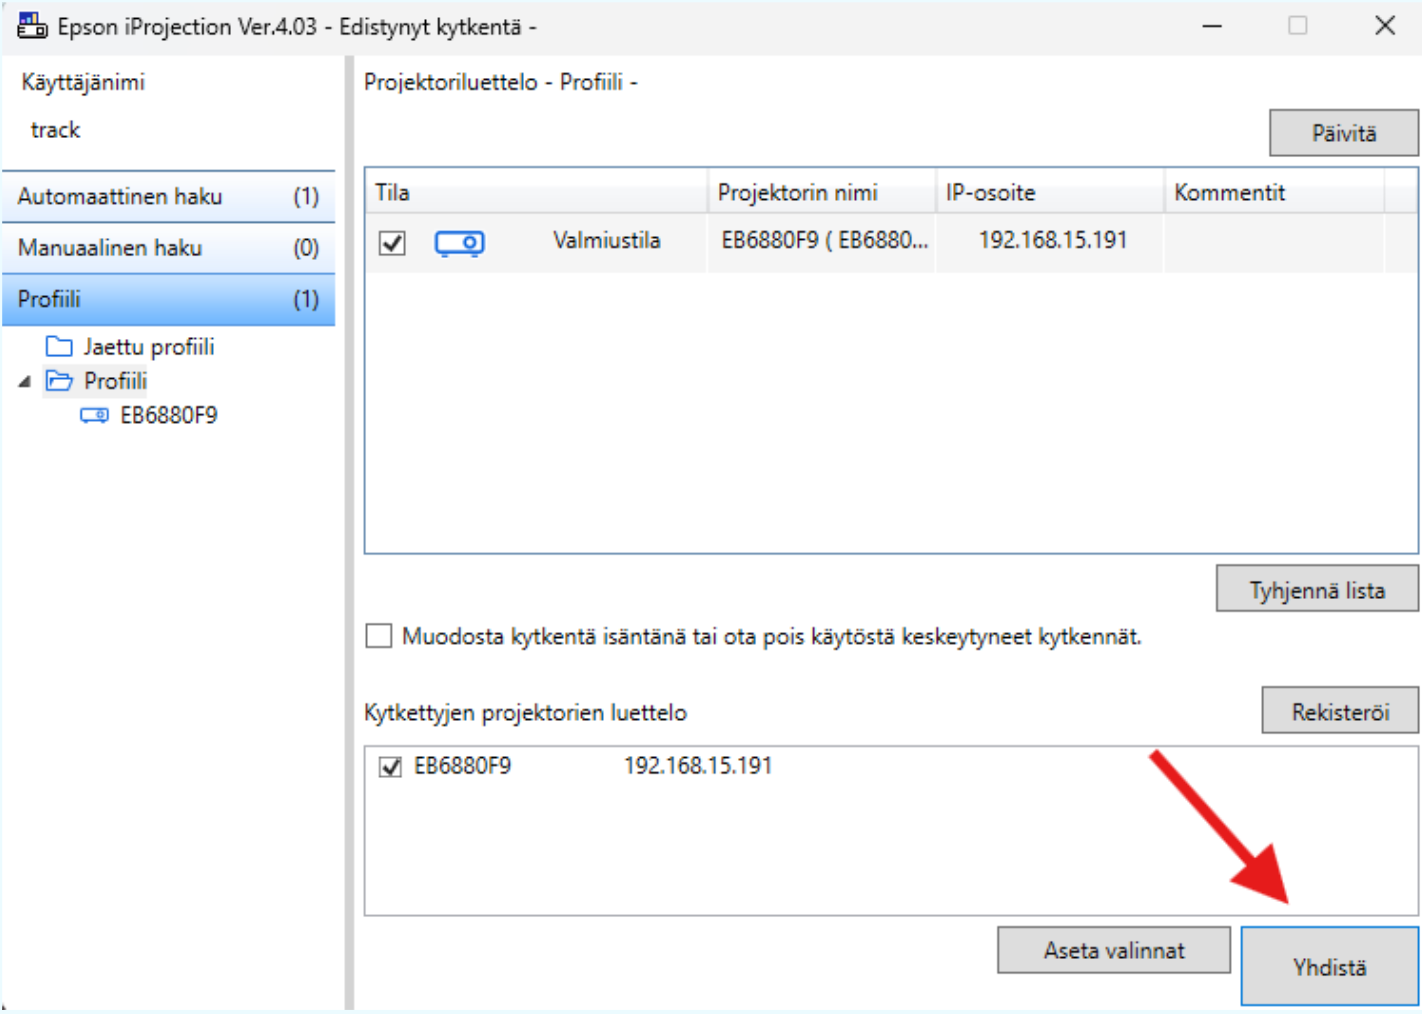This screenshot has width=1422, height=1014.
Task: Click the username value track
Action: click(x=55, y=130)
